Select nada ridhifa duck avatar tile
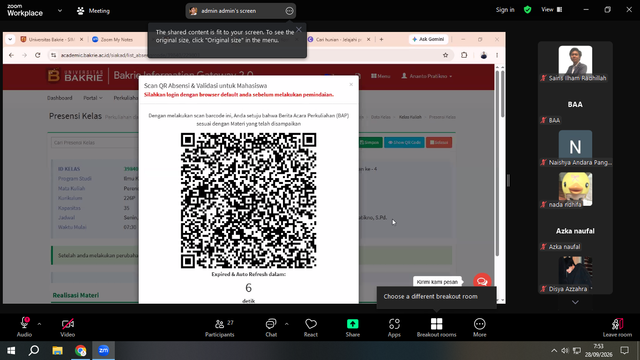640x360 pixels. point(575,189)
